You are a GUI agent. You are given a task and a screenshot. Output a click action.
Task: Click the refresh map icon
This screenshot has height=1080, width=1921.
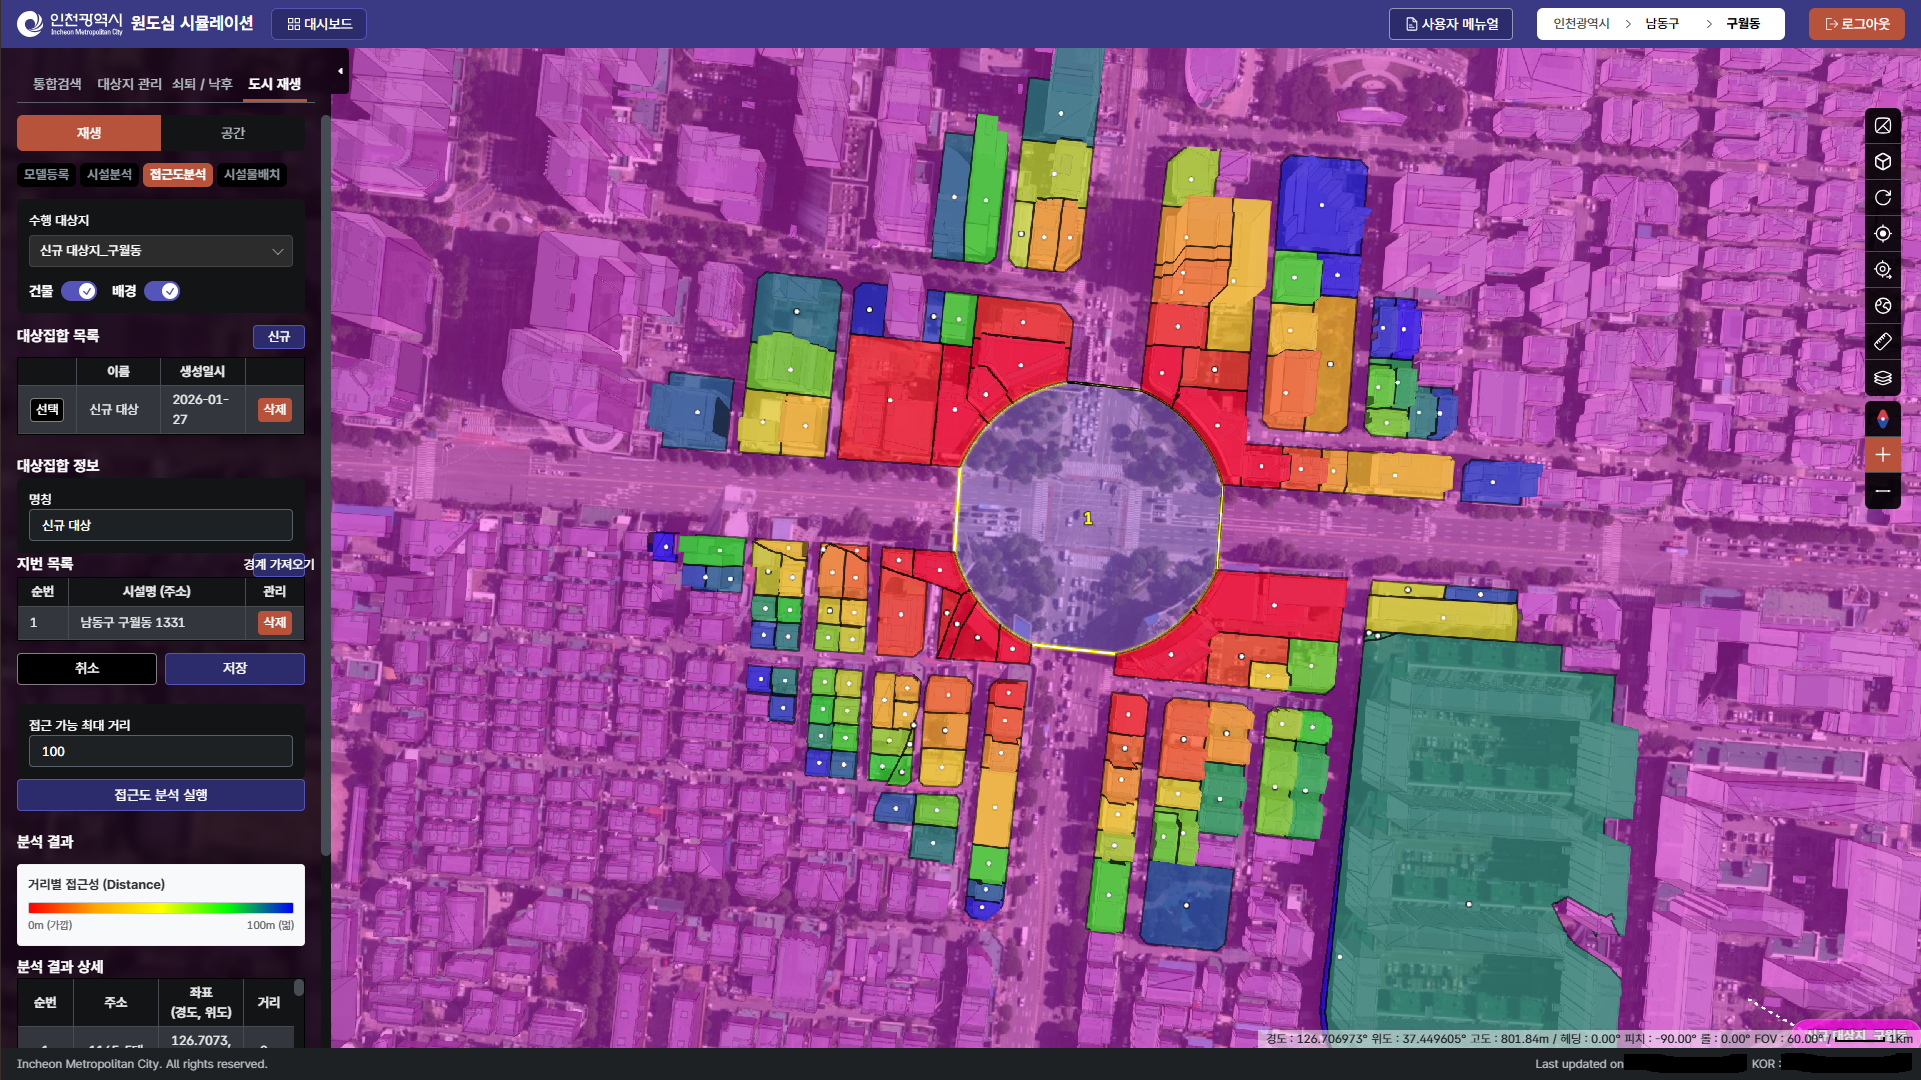coord(1882,198)
